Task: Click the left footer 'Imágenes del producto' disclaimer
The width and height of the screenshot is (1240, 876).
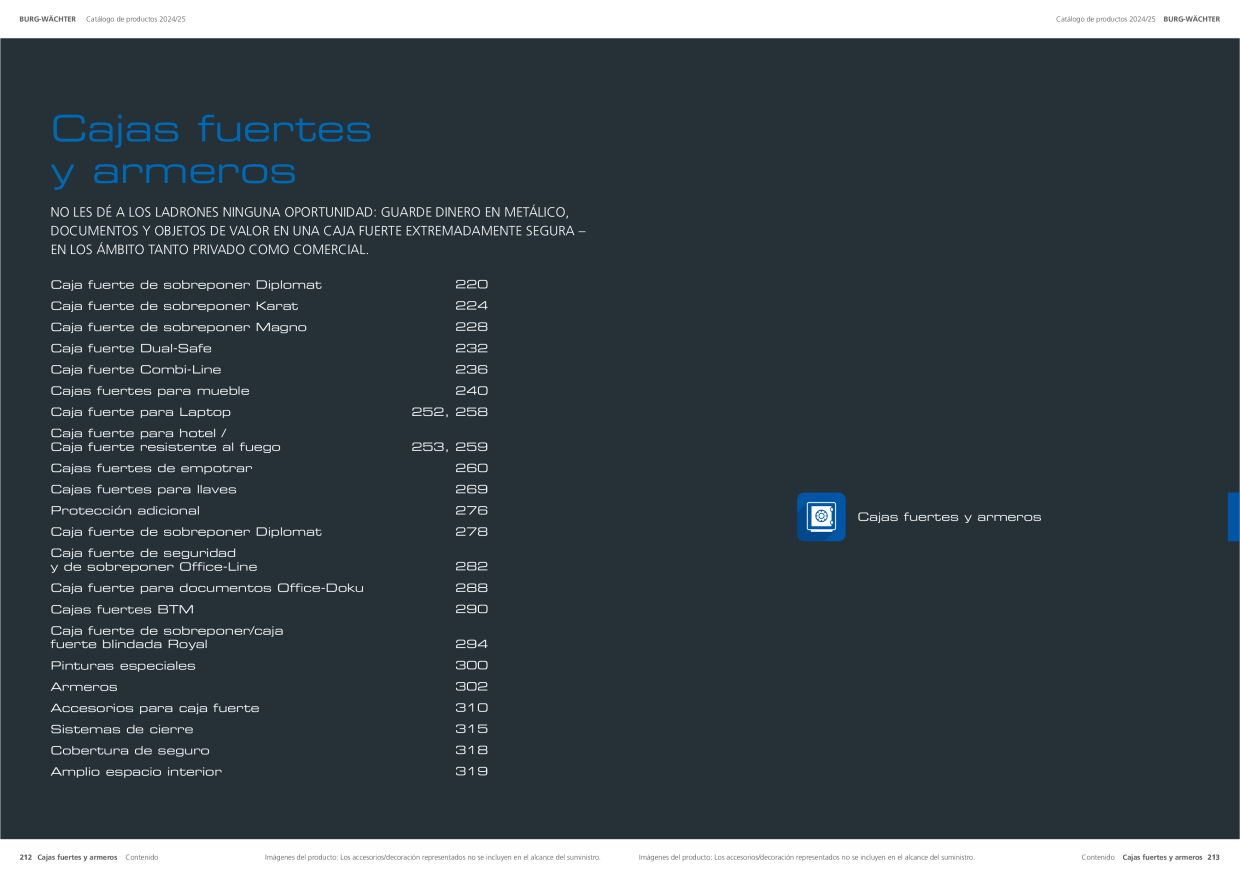Action: [432, 857]
